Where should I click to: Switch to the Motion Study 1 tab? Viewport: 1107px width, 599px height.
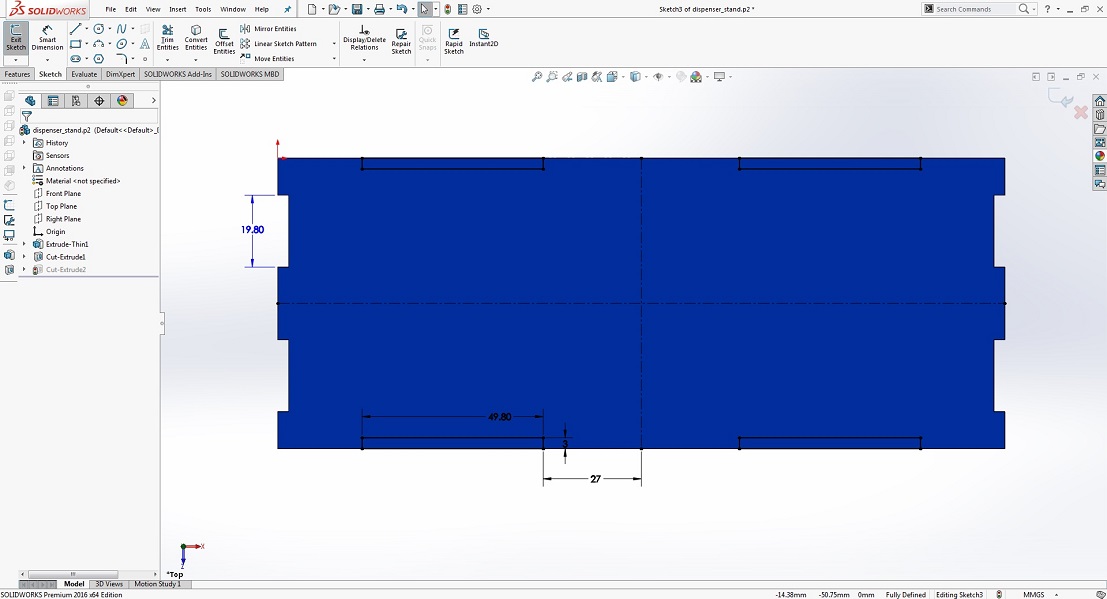pyautogui.click(x=157, y=584)
